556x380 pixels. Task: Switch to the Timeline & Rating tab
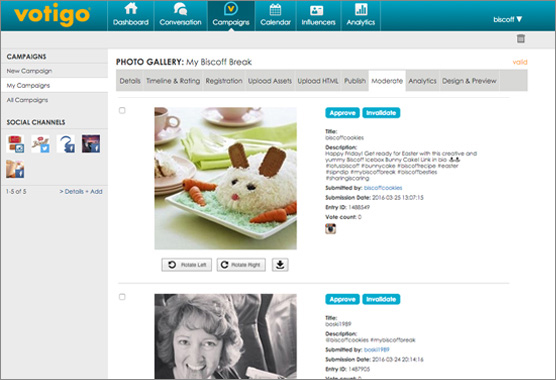coord(173,81)
